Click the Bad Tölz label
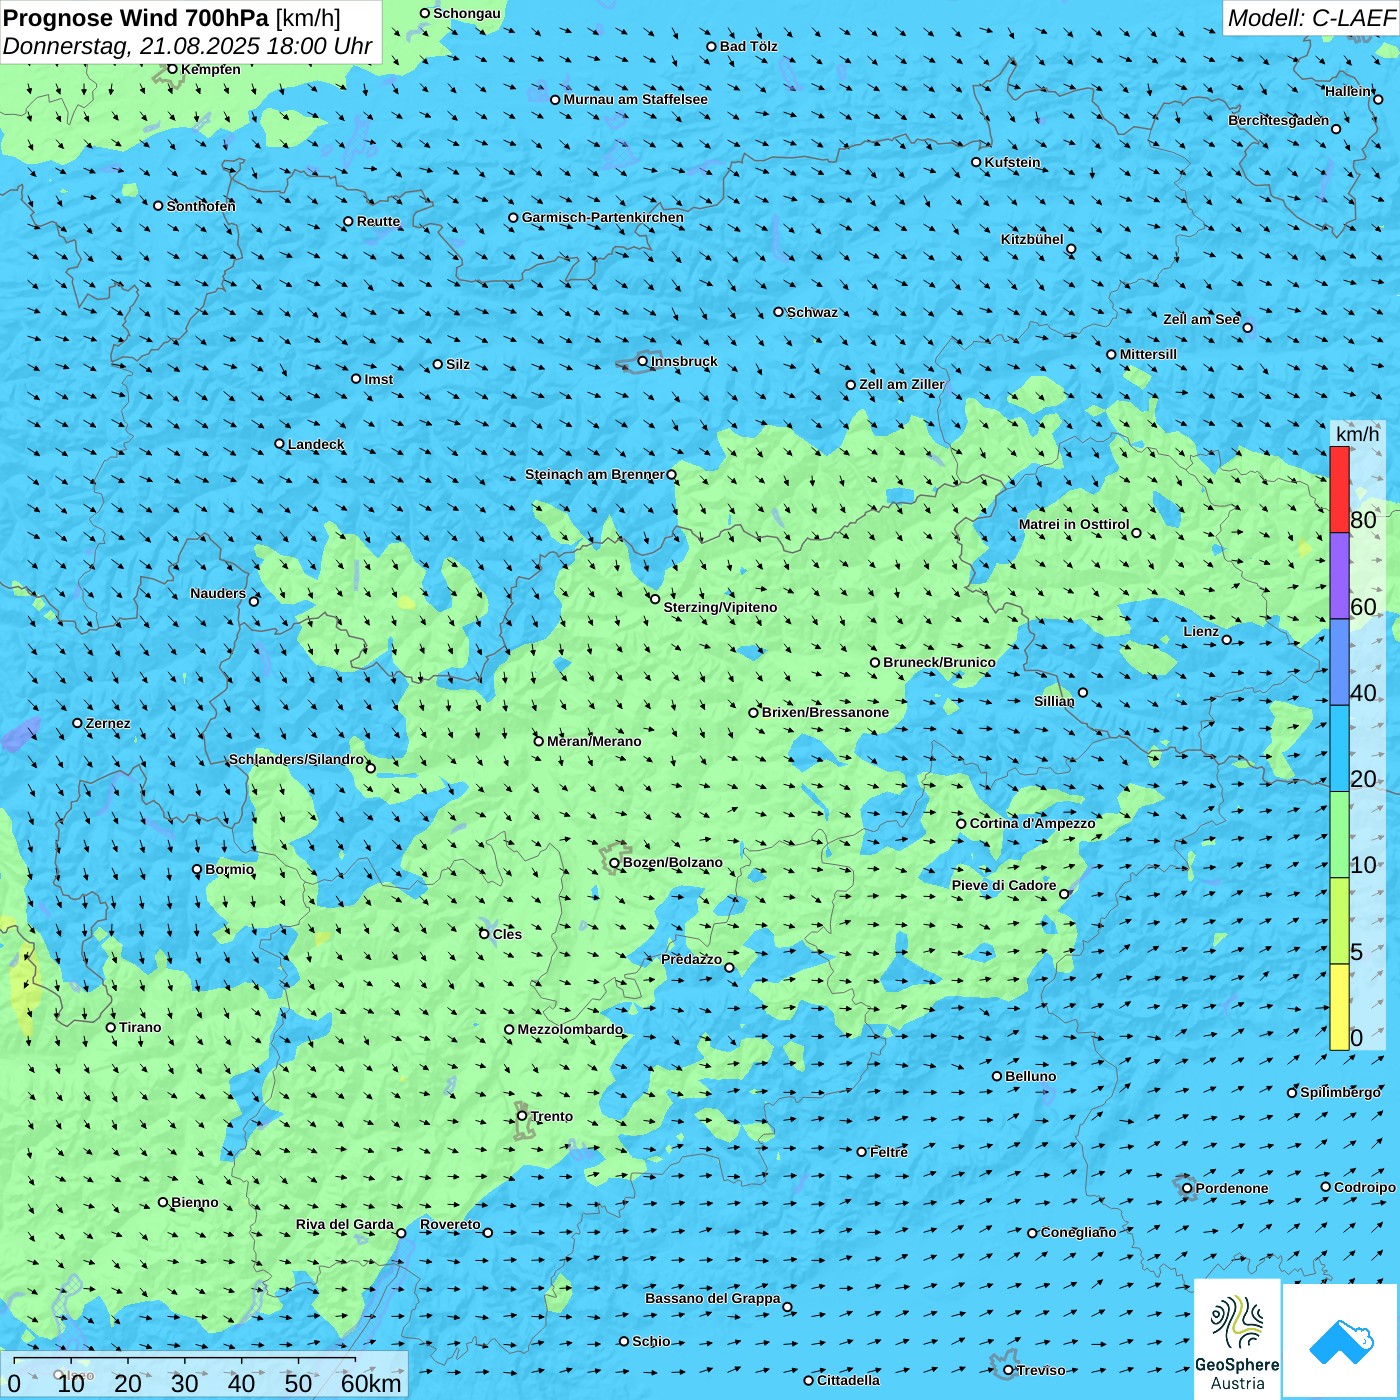Image resolution: width=1400 pixels, height=1400 pixels. 748,46
